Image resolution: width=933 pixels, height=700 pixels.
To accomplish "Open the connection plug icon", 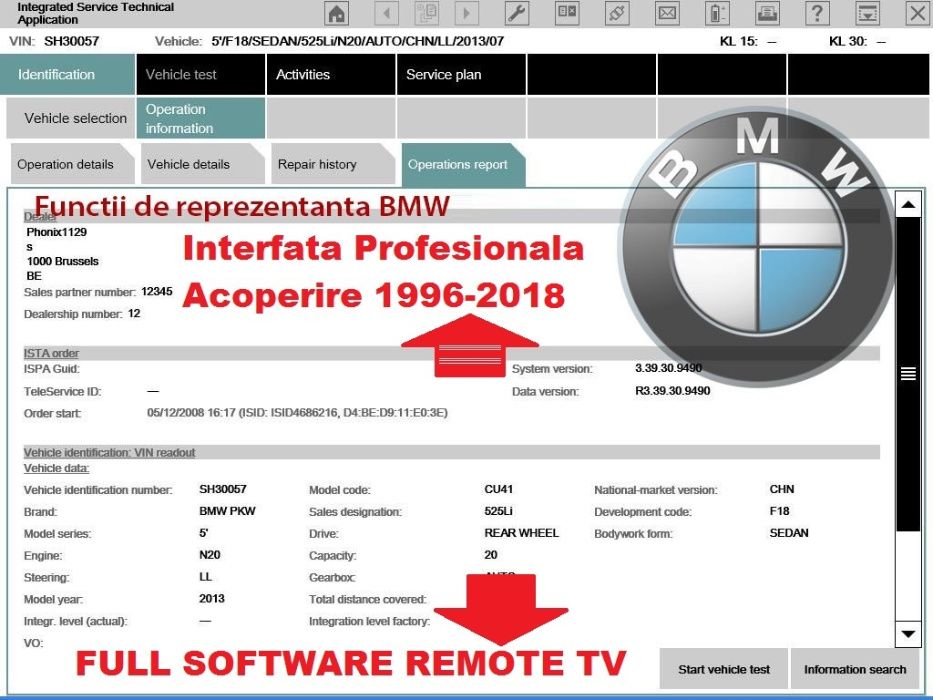I will (x=617, y=13).
